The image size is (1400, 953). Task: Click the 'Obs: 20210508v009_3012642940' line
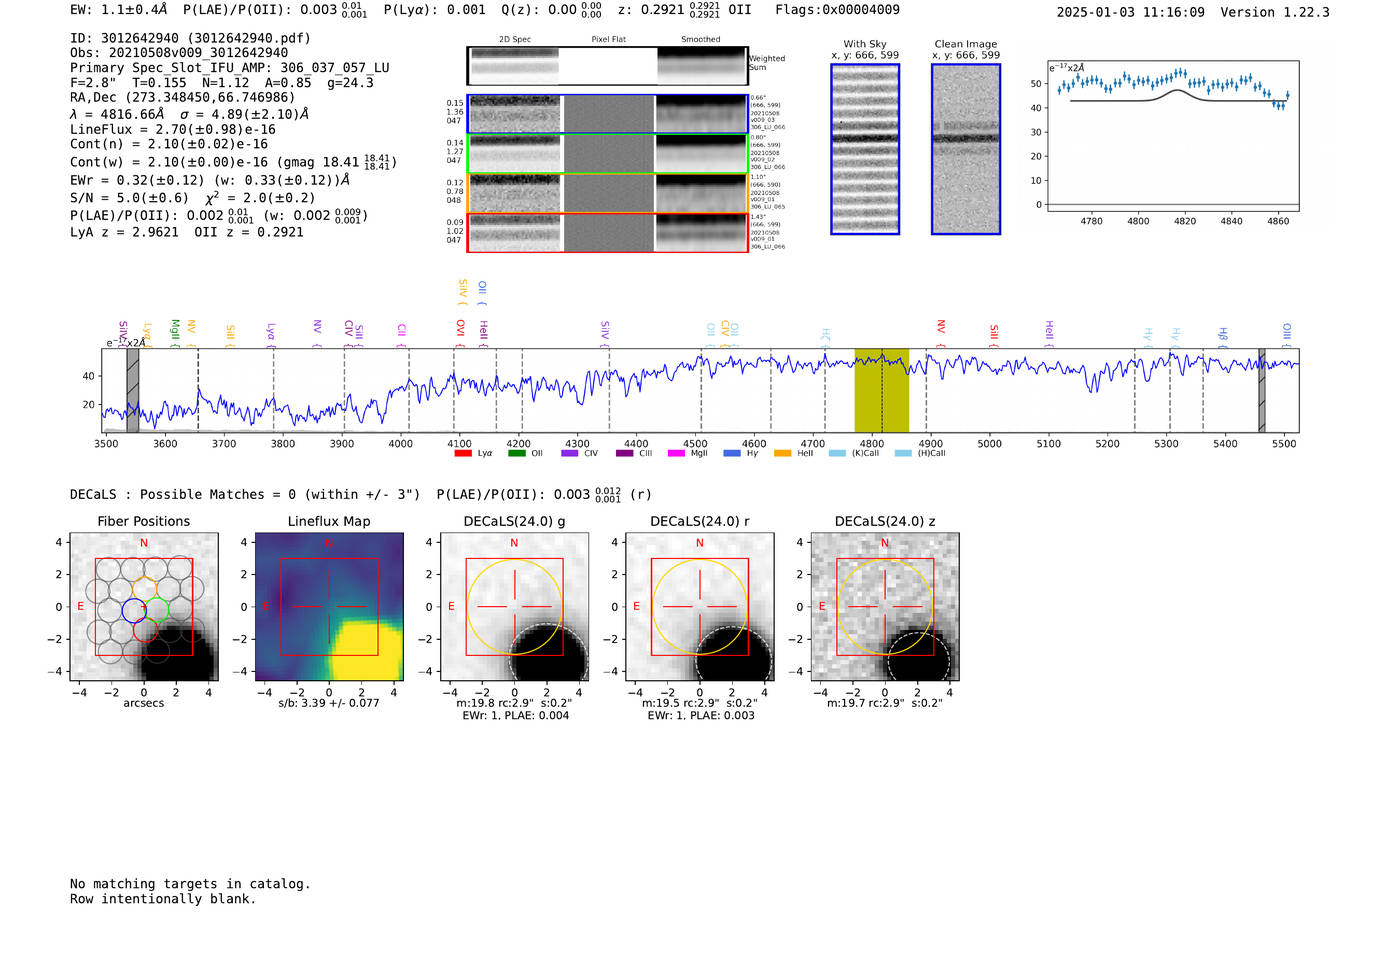[x=179, y=53]
